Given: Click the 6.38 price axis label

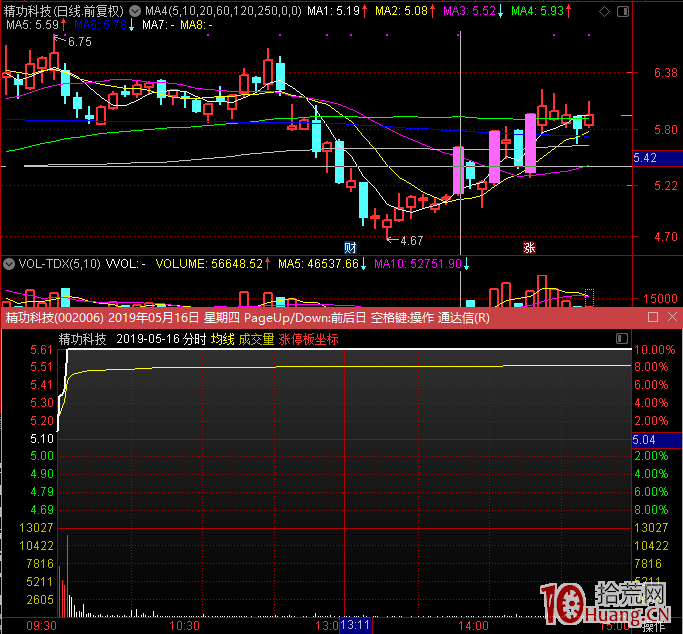Looking at the screenshot, I should pos(666,73).
